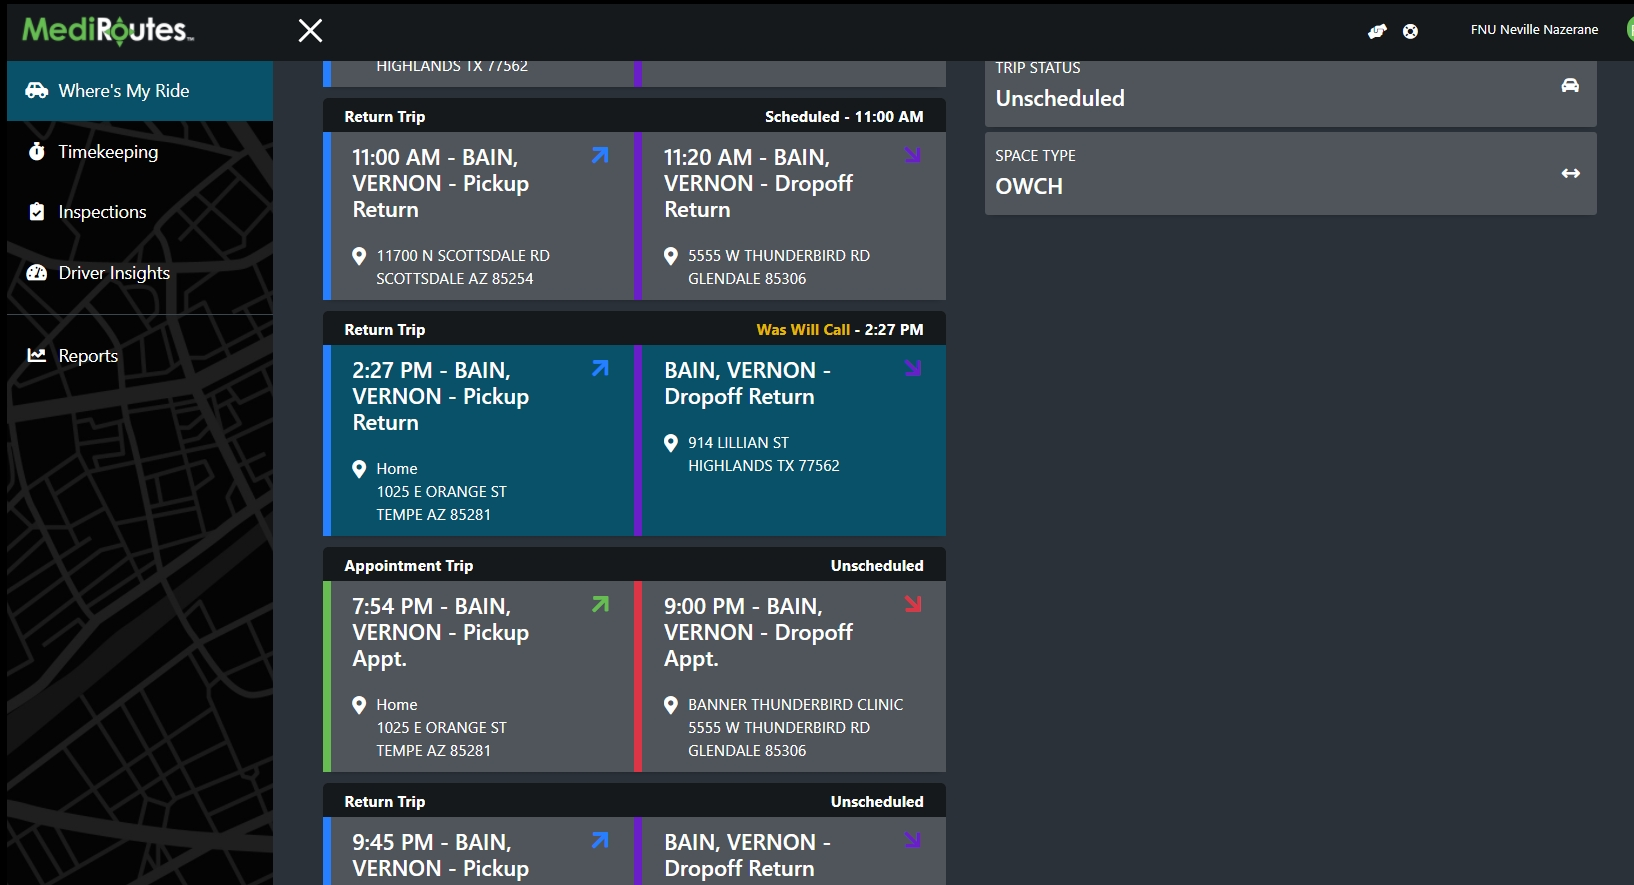Click purple arrow on 914 Lillian St dropoff
Image resolution: width=1634 pixels, height=885 pixels.
click(912, 368)
